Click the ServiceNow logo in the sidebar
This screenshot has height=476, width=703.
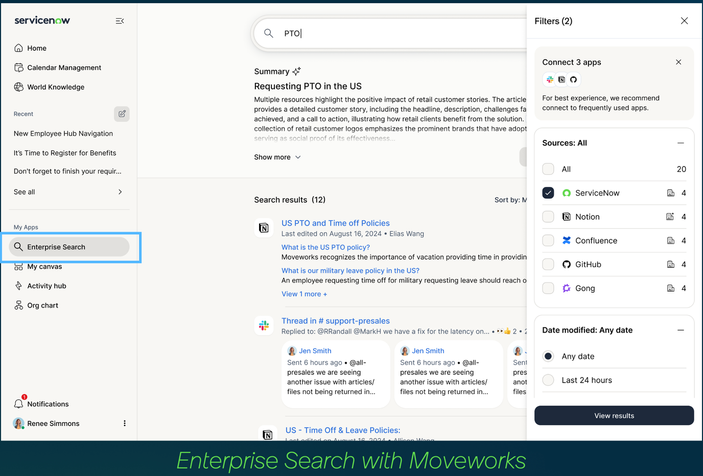pyautogui.click(x=42, y=20)
